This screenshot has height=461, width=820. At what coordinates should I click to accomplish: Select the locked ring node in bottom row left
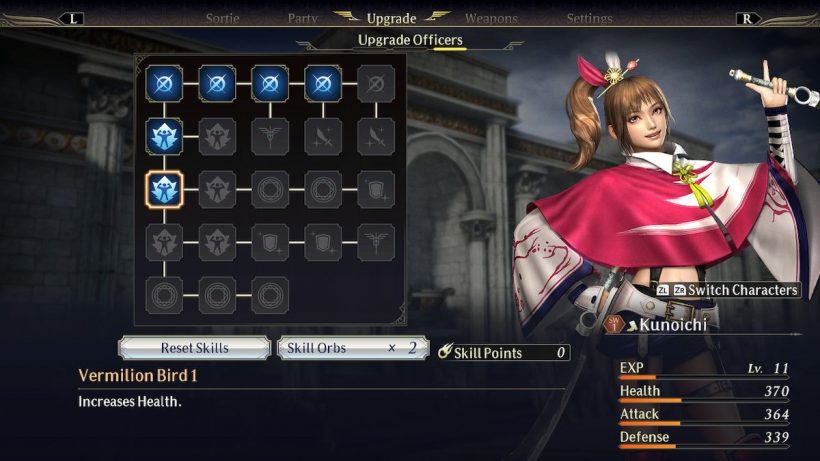[164, 295]
